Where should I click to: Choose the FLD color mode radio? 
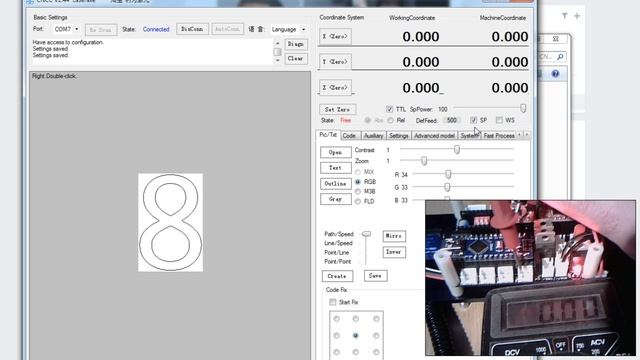tap(358, 201)
